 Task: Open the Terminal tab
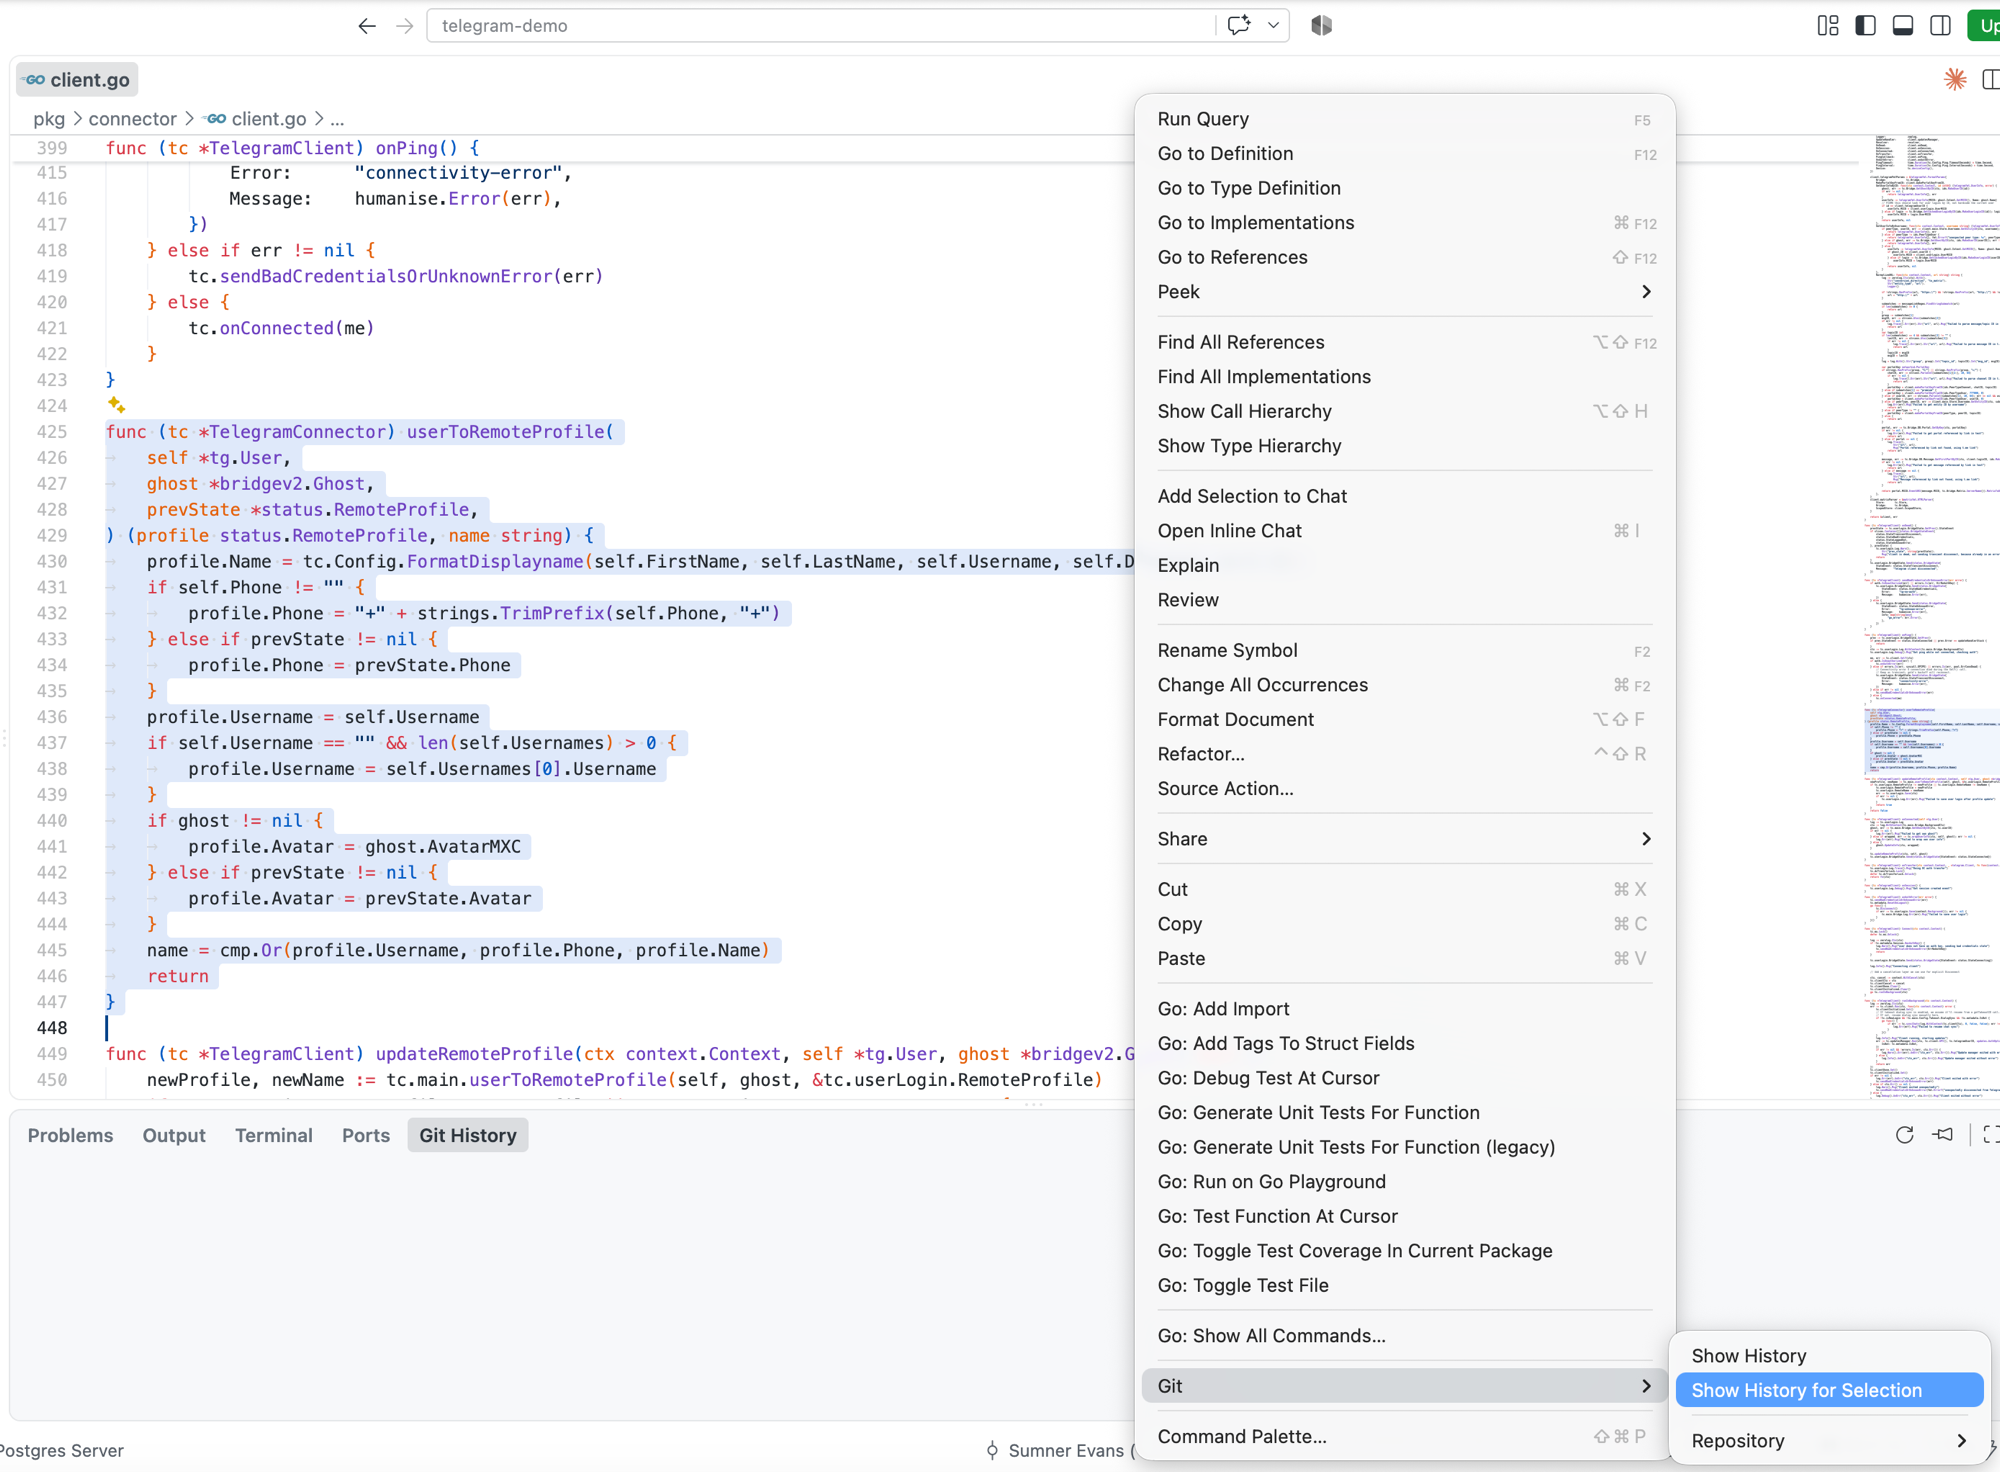click(274, 1135)
